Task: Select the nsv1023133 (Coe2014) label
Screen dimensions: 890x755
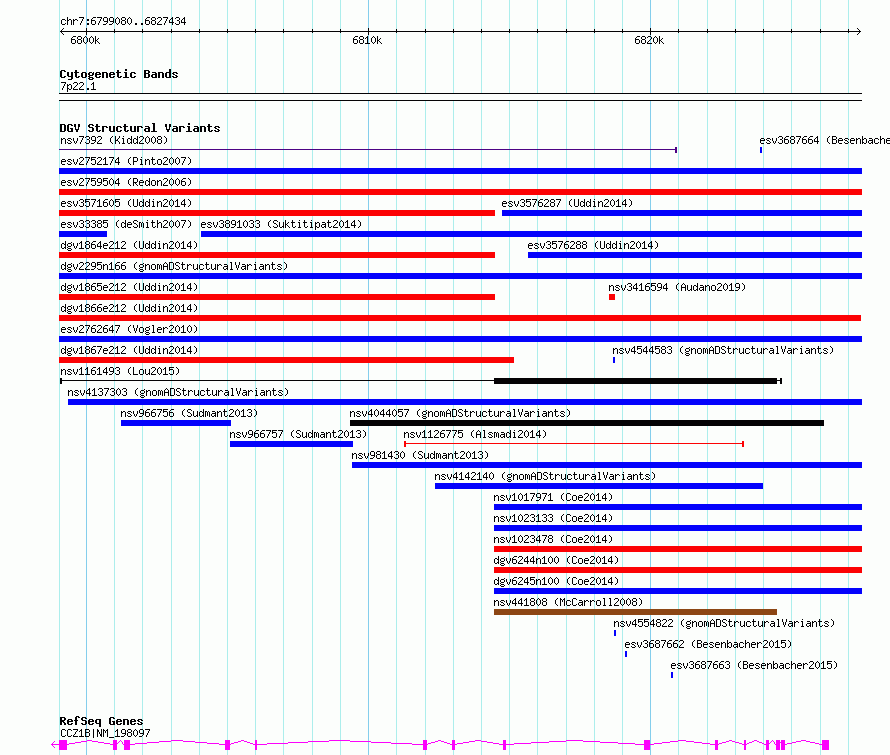Action: coord(553,518)
